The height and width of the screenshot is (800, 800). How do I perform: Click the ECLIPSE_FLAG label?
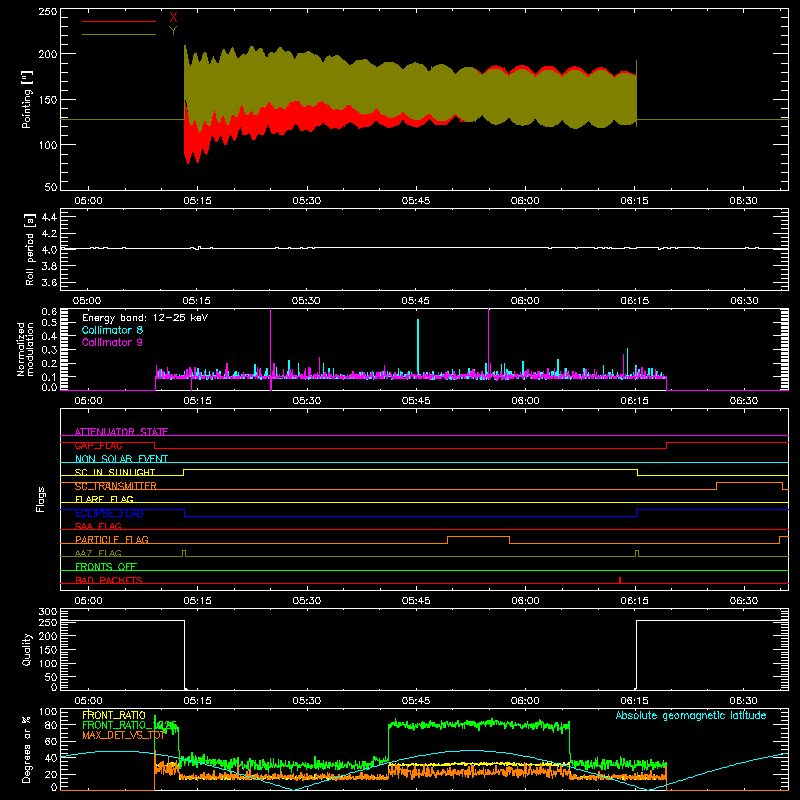109,513
